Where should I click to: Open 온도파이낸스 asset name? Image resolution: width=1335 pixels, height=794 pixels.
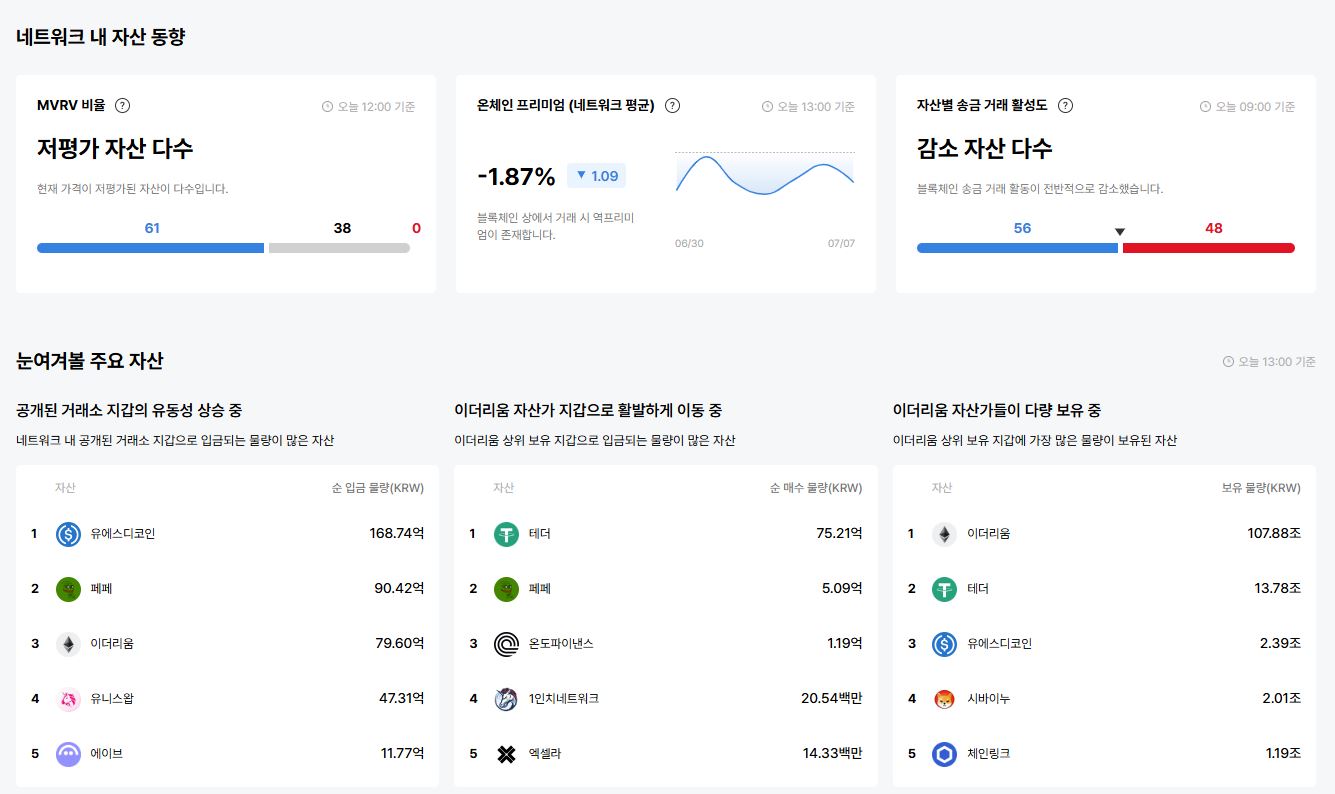[x=561, y=643]
